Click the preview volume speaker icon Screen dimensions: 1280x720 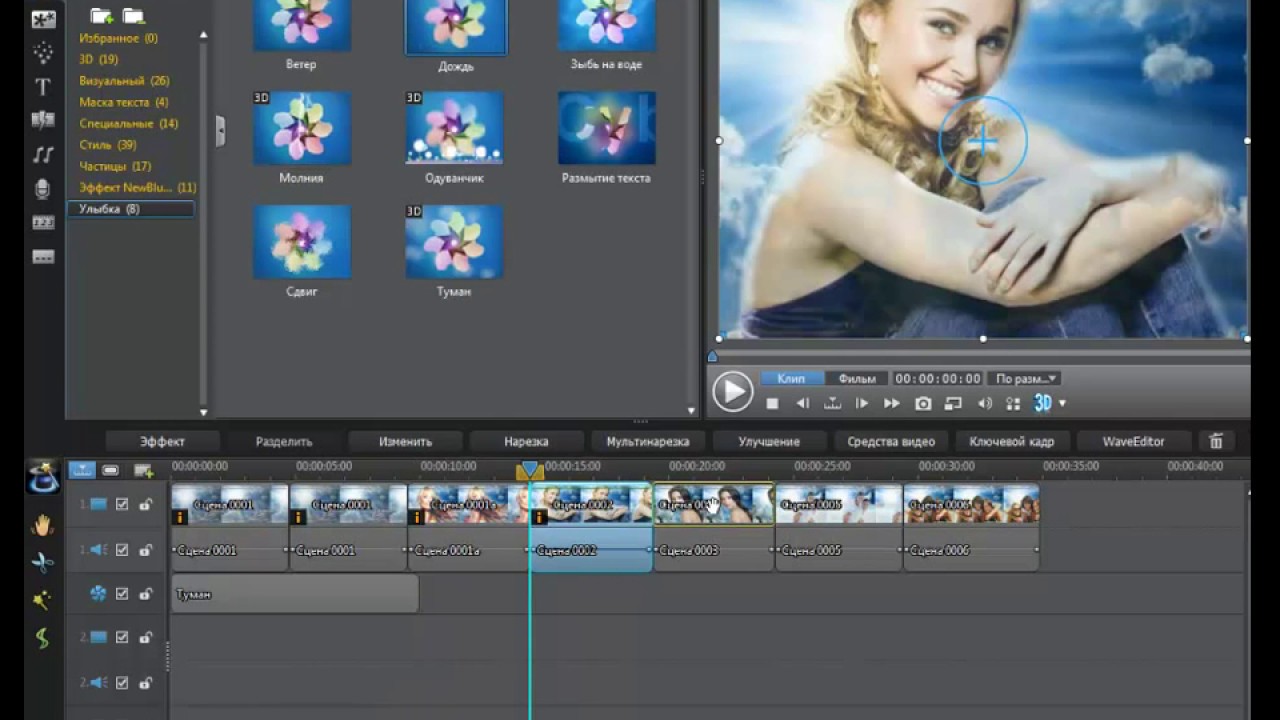(985, 403)
